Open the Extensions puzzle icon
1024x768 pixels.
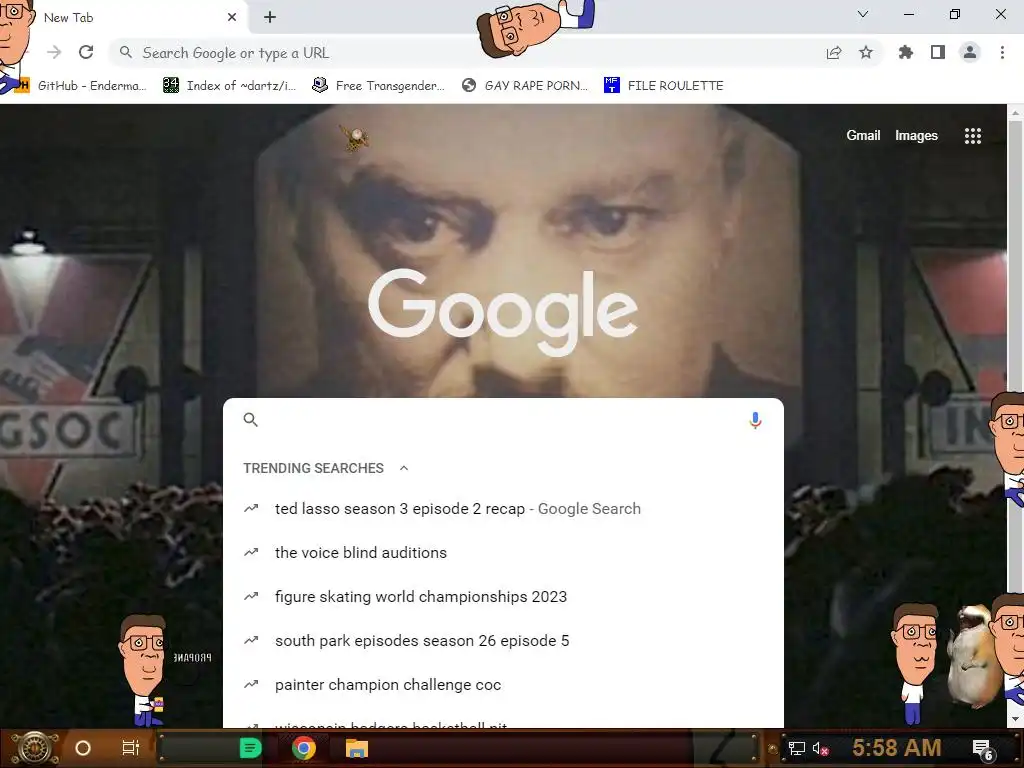(906, 52)
